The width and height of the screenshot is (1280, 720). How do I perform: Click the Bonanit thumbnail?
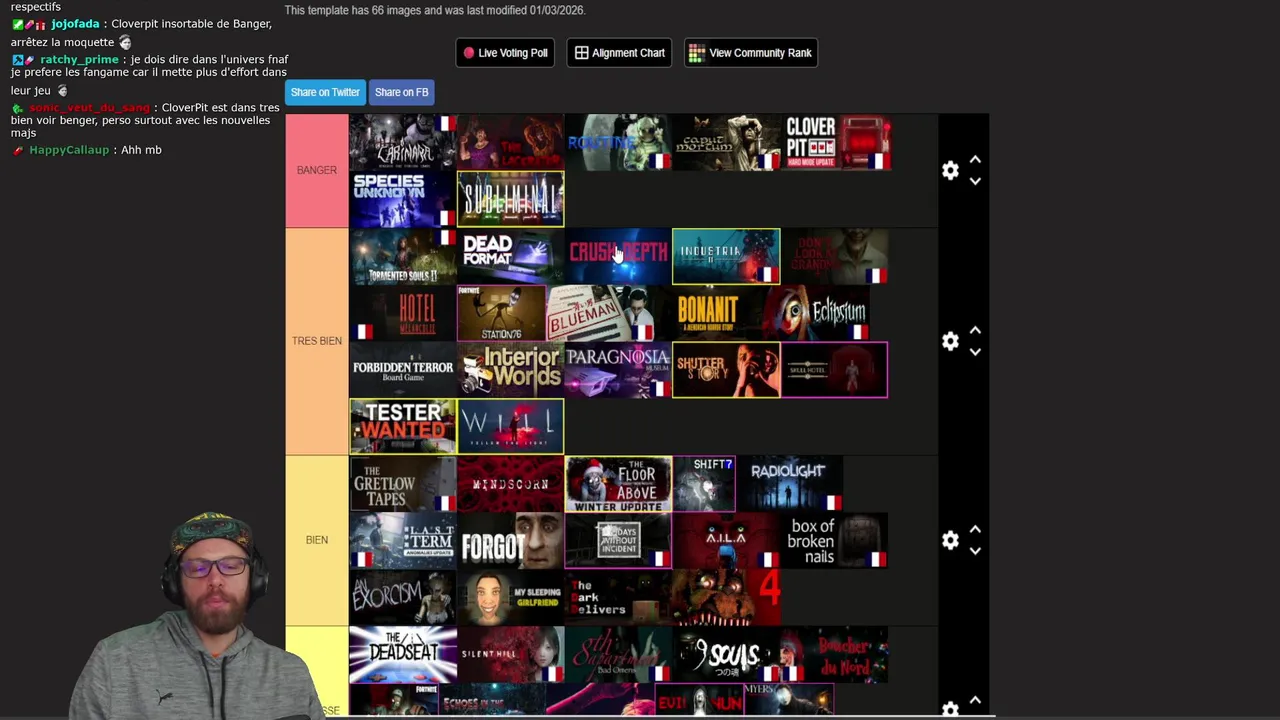point(708,313)
